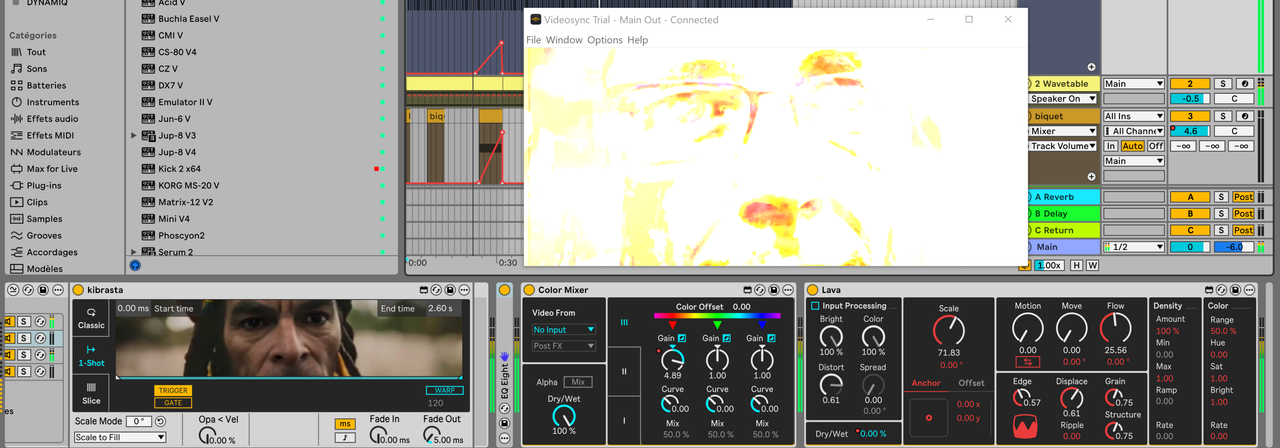The width and height of the screenshot is (1280, 448).
Task: Open Help menu in Videosync
Action: pos(638,40)
